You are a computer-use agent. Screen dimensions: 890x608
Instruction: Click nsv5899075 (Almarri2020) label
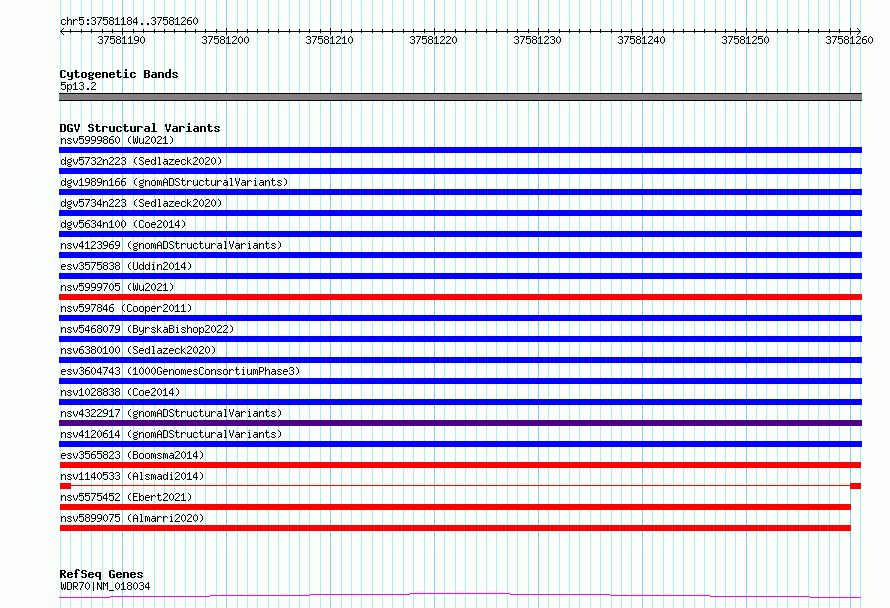pos(132,518)
